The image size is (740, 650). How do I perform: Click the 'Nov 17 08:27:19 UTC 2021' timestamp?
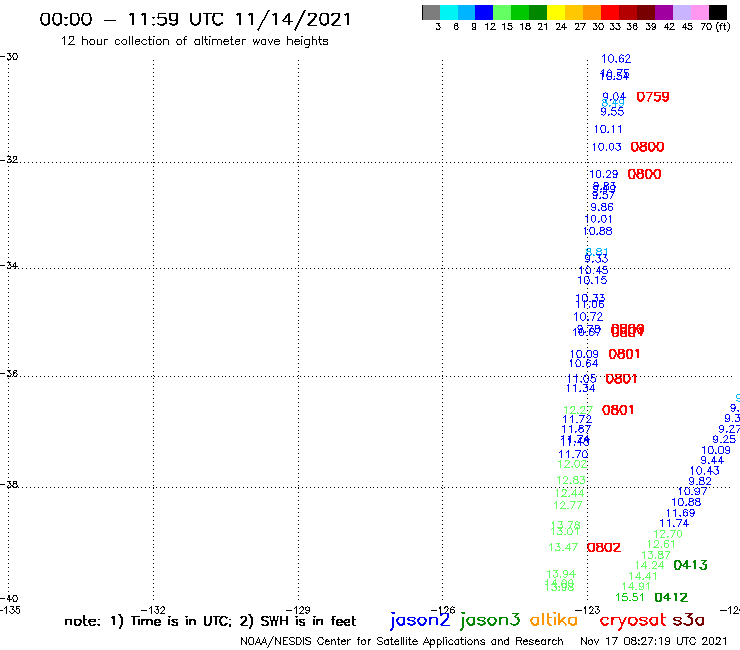pos(654,641)
